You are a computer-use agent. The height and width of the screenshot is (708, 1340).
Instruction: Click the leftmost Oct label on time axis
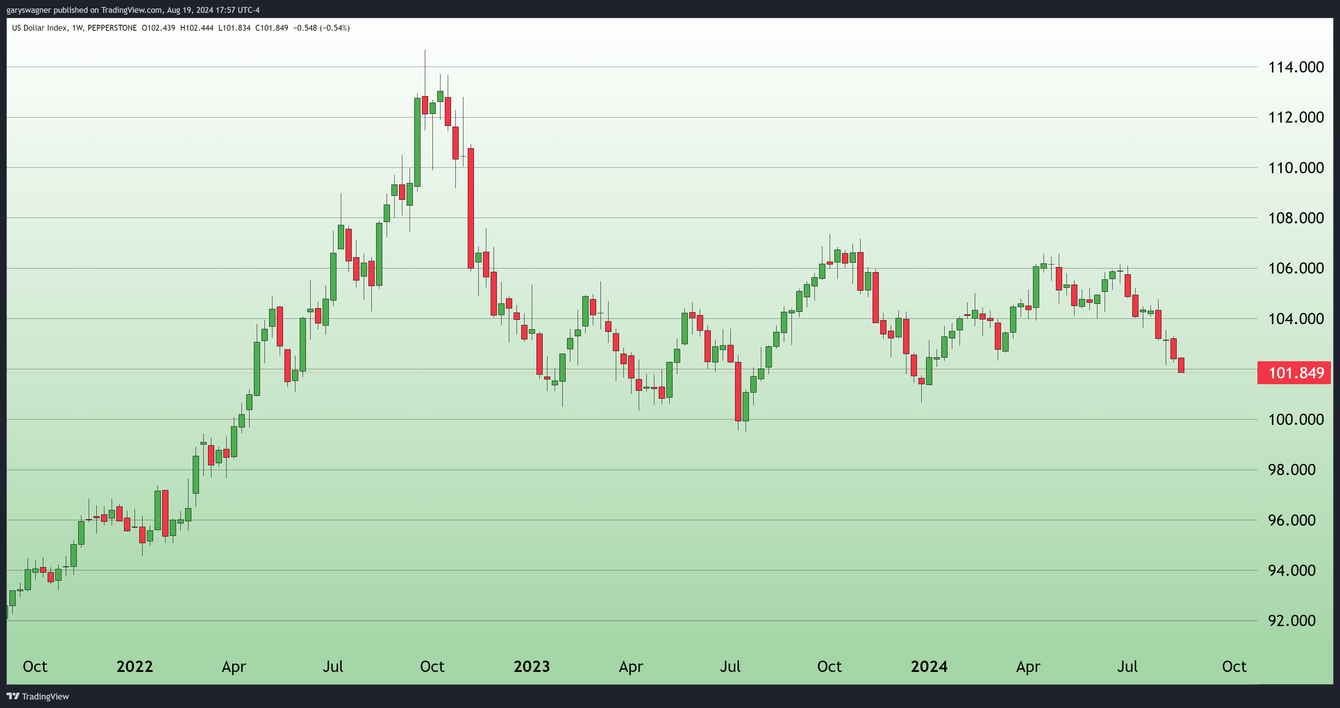[x=35, y=666]
